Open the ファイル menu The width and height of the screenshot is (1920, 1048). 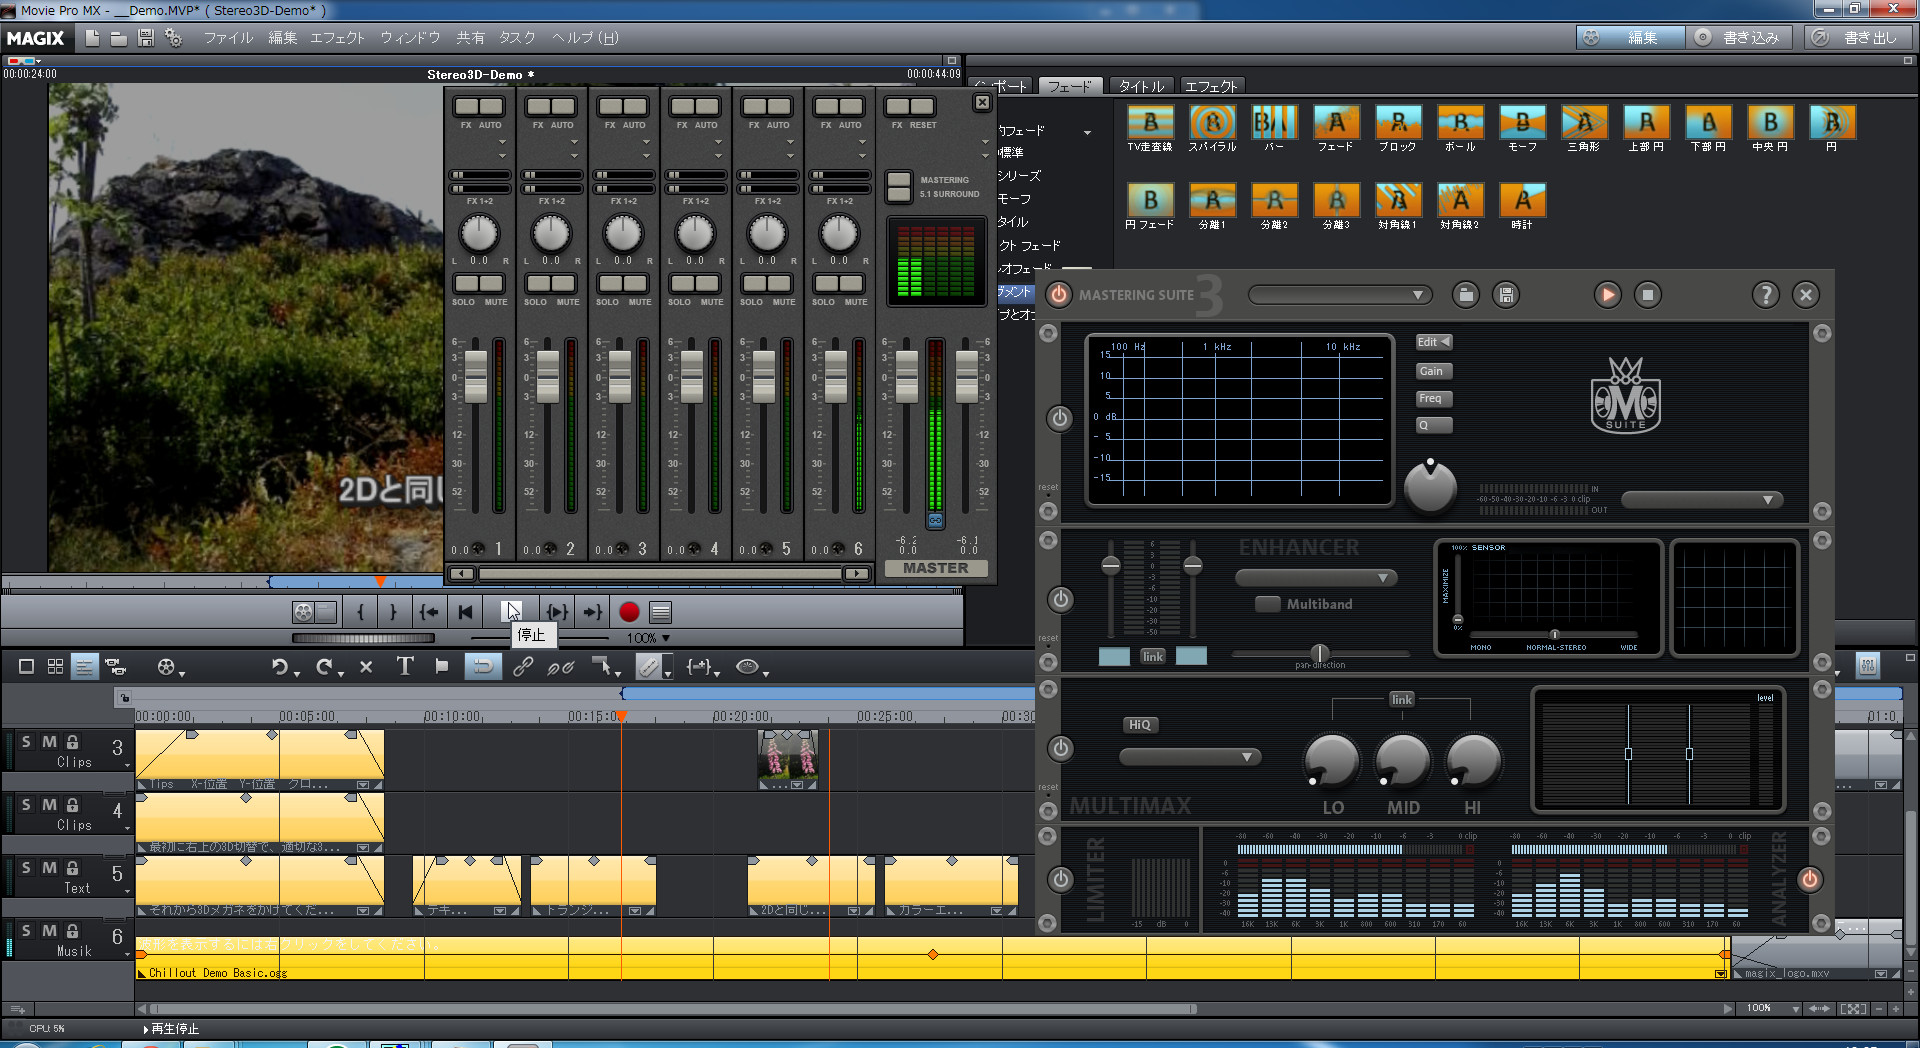click(x=228, y=38)
